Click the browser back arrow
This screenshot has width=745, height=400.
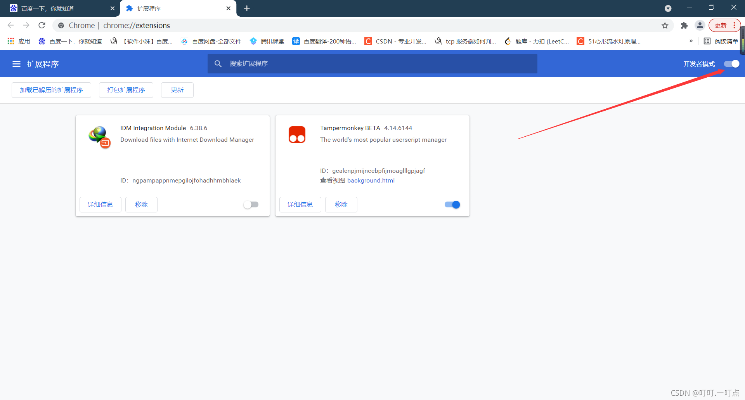click(11, 25)
